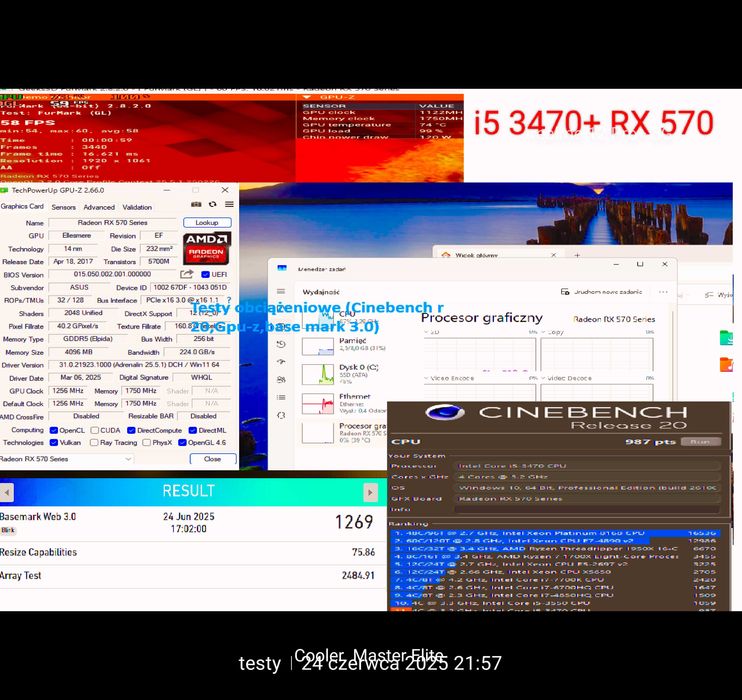Click the Basemark score 1269
The image size is (742, 700).
coord(354,522)
